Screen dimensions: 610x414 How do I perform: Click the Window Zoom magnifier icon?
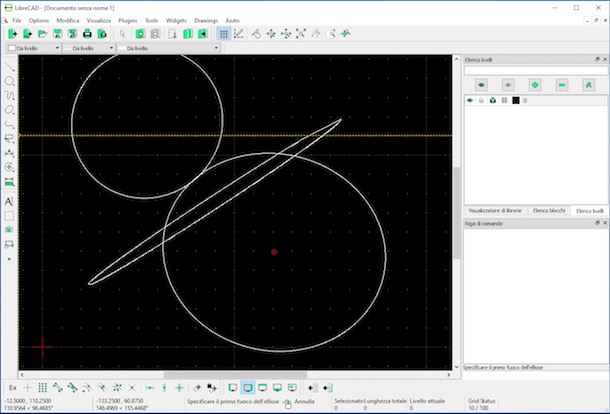pos(331,34)
